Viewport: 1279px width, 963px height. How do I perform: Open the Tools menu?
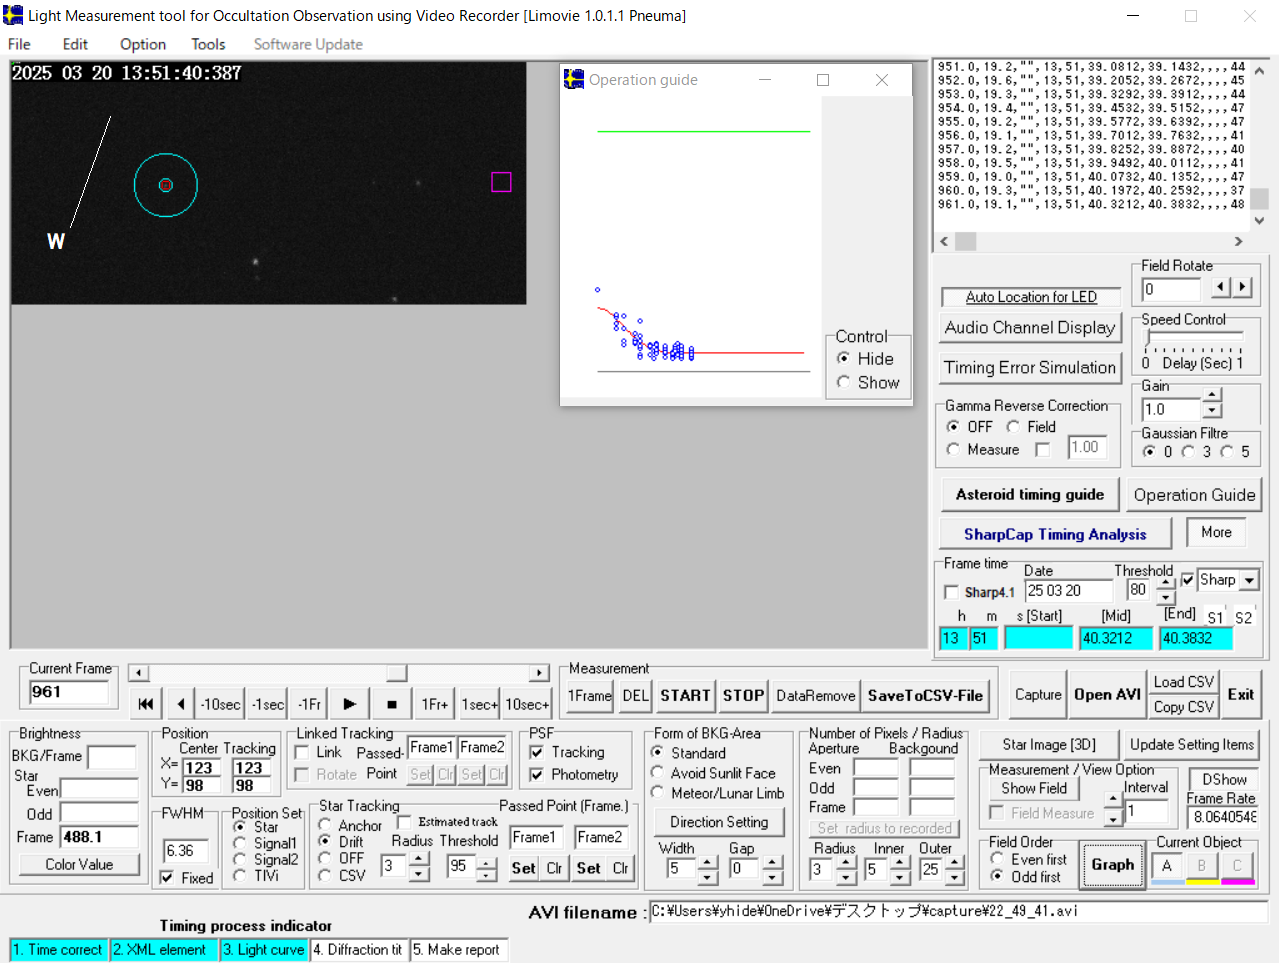208,44
